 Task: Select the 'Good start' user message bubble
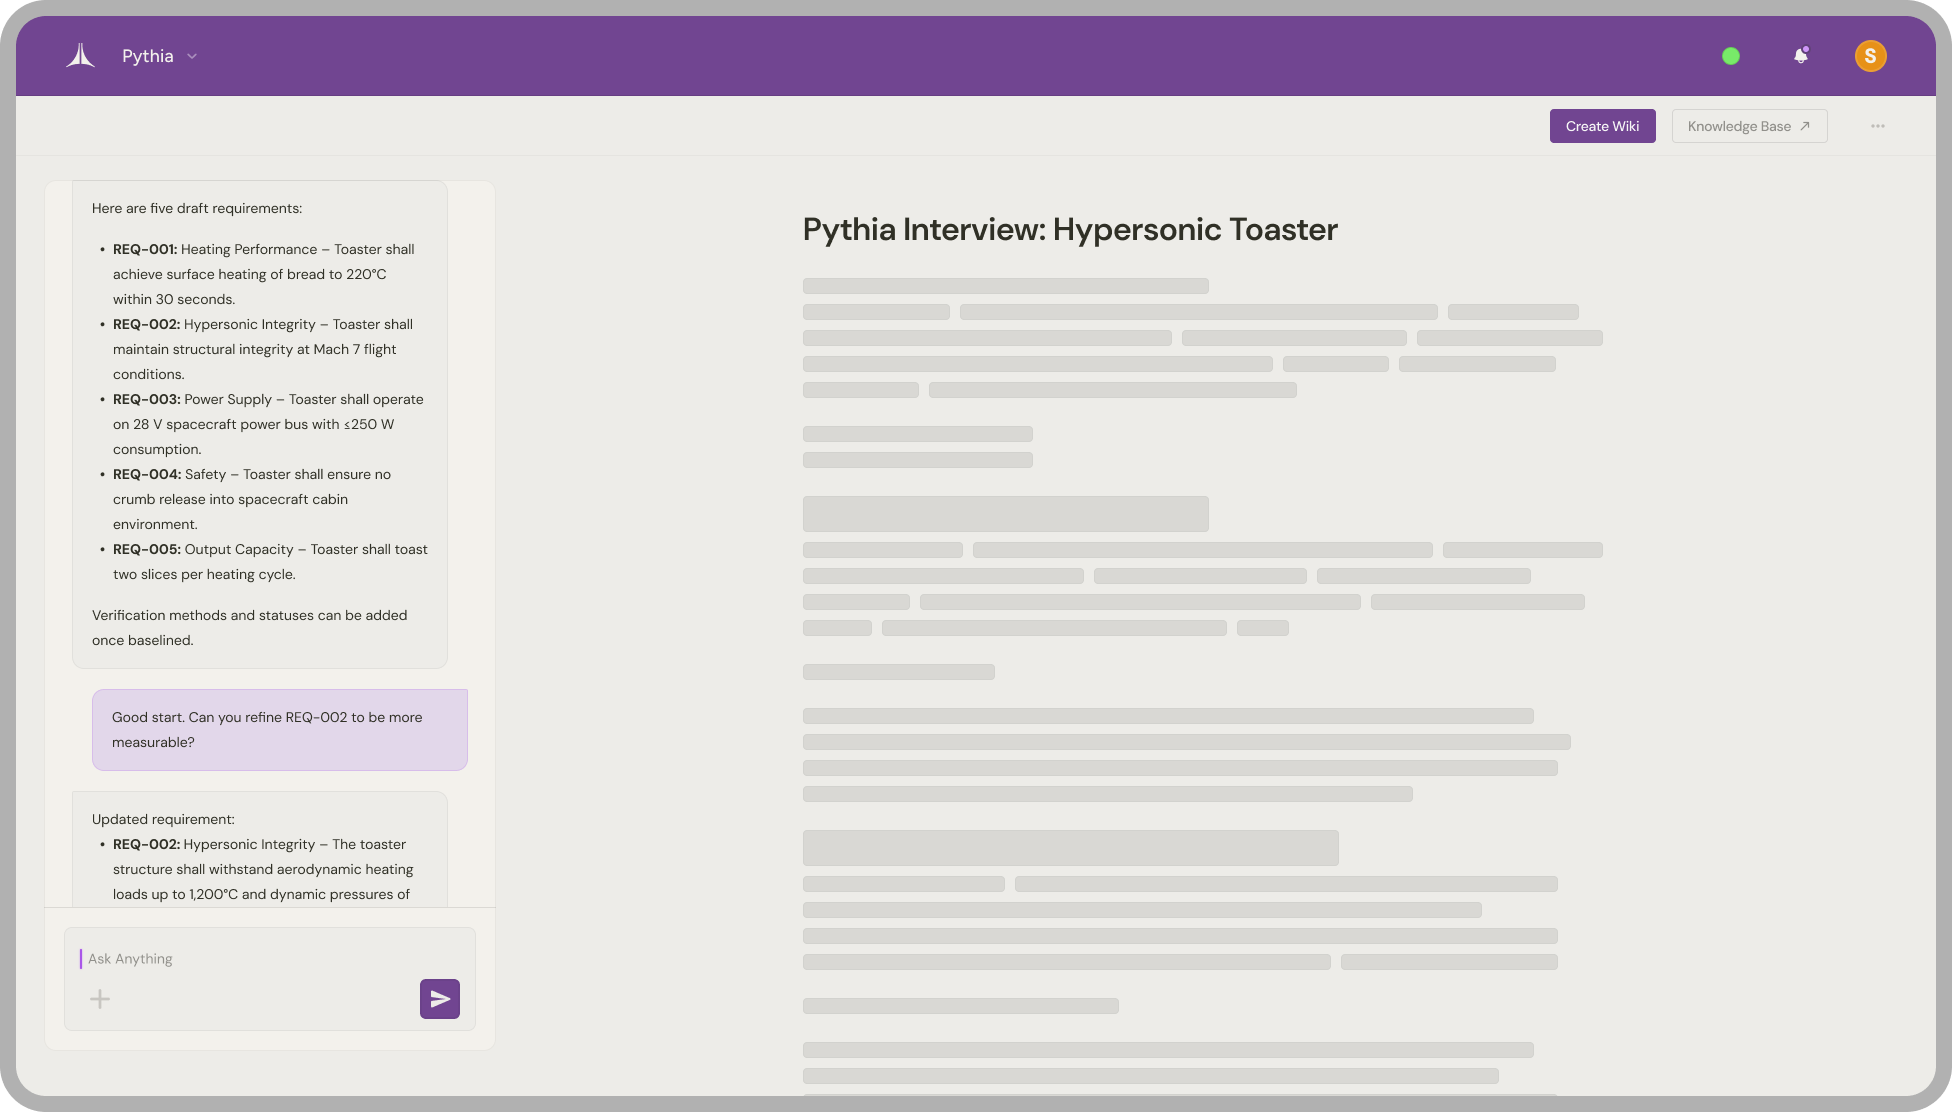point(280,729)
